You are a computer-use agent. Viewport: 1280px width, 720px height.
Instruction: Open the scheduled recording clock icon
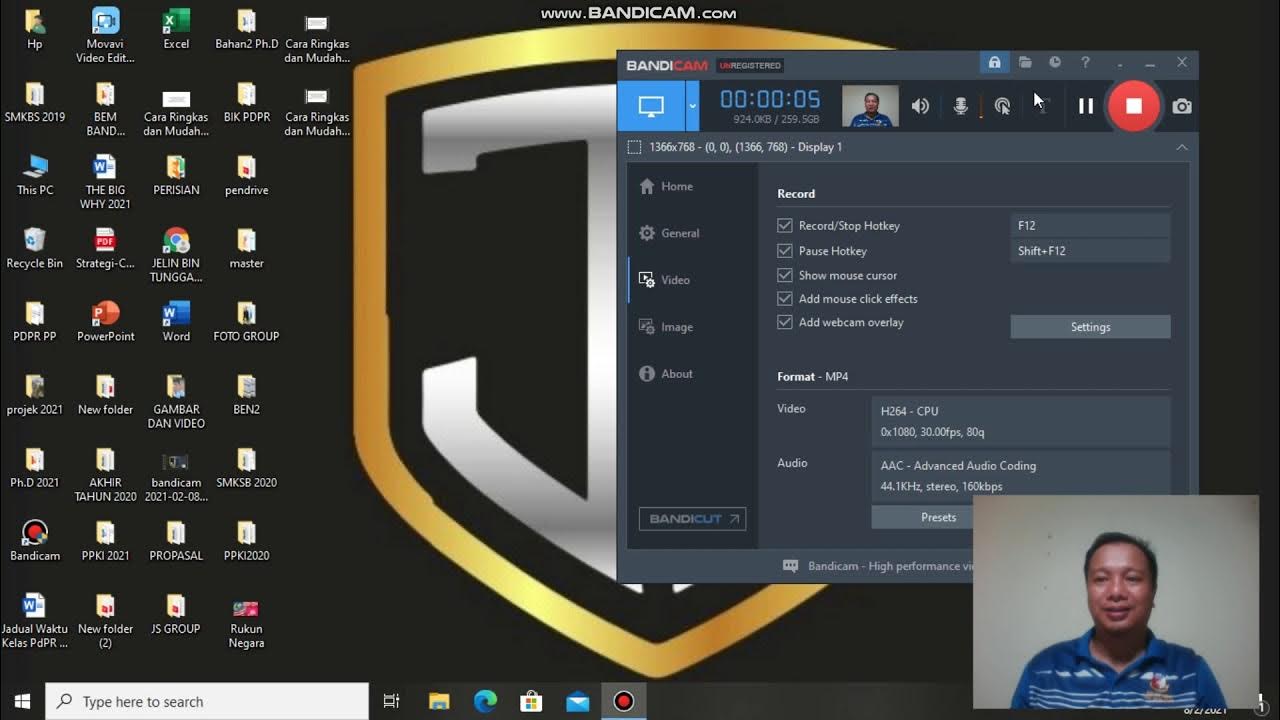[x=1055, y=63]
